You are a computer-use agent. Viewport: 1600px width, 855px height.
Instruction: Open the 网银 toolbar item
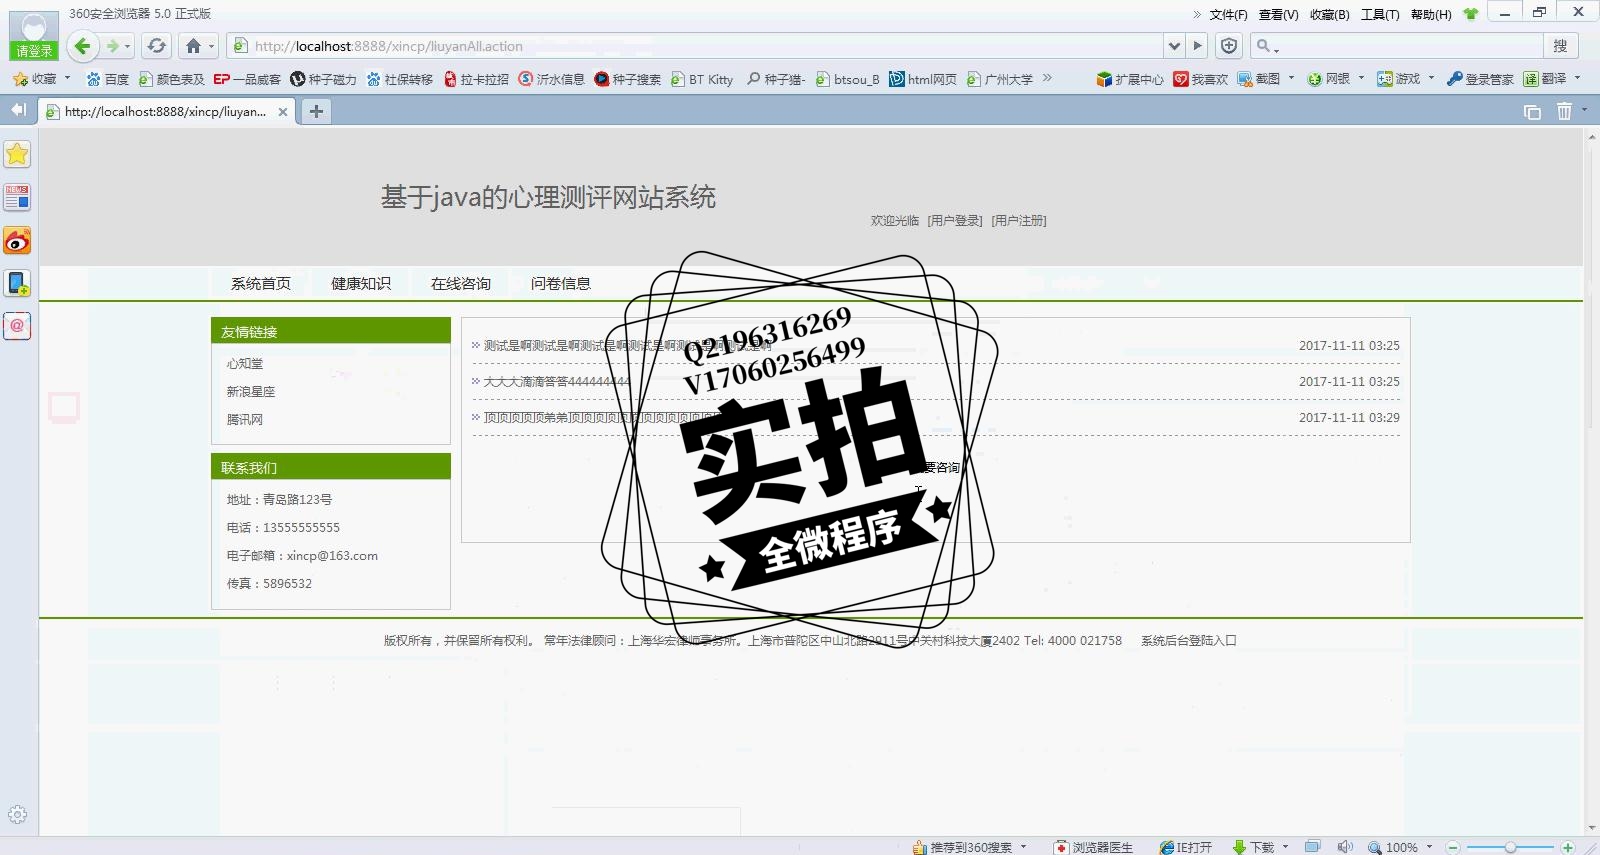tap(1329, 79)
